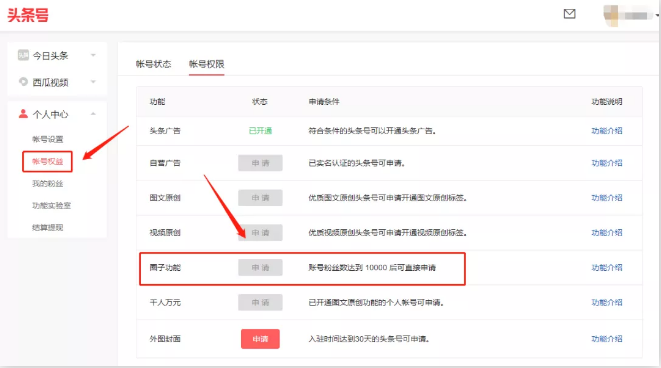Click the 状态 column header
This screenshot has height=368, width=661.
(260, 102)
